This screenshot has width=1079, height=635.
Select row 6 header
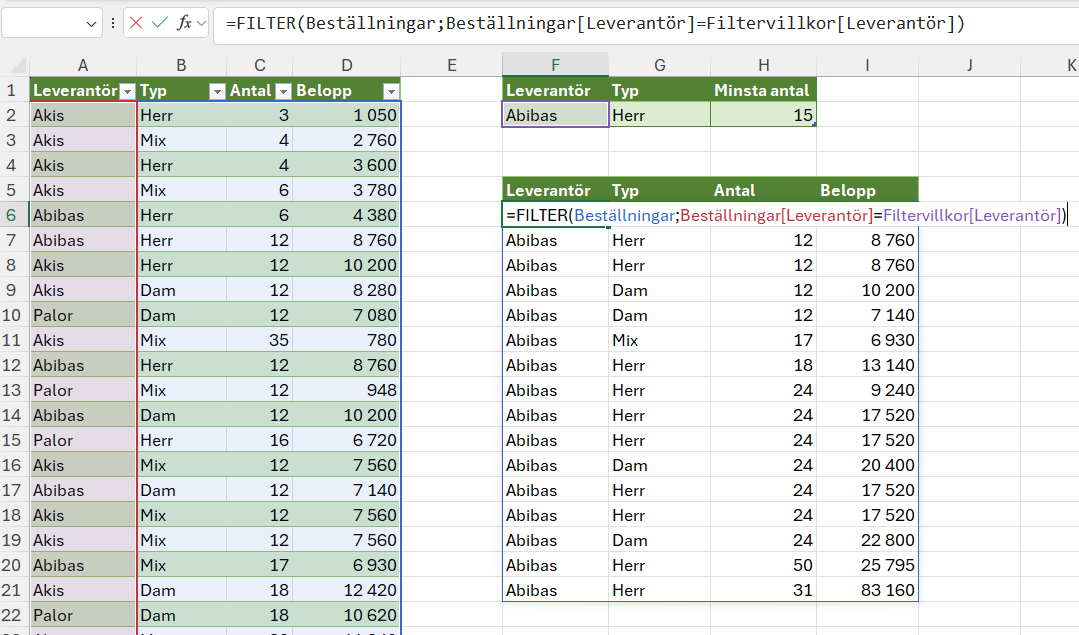pyautogui.click(x=12, y=215)
